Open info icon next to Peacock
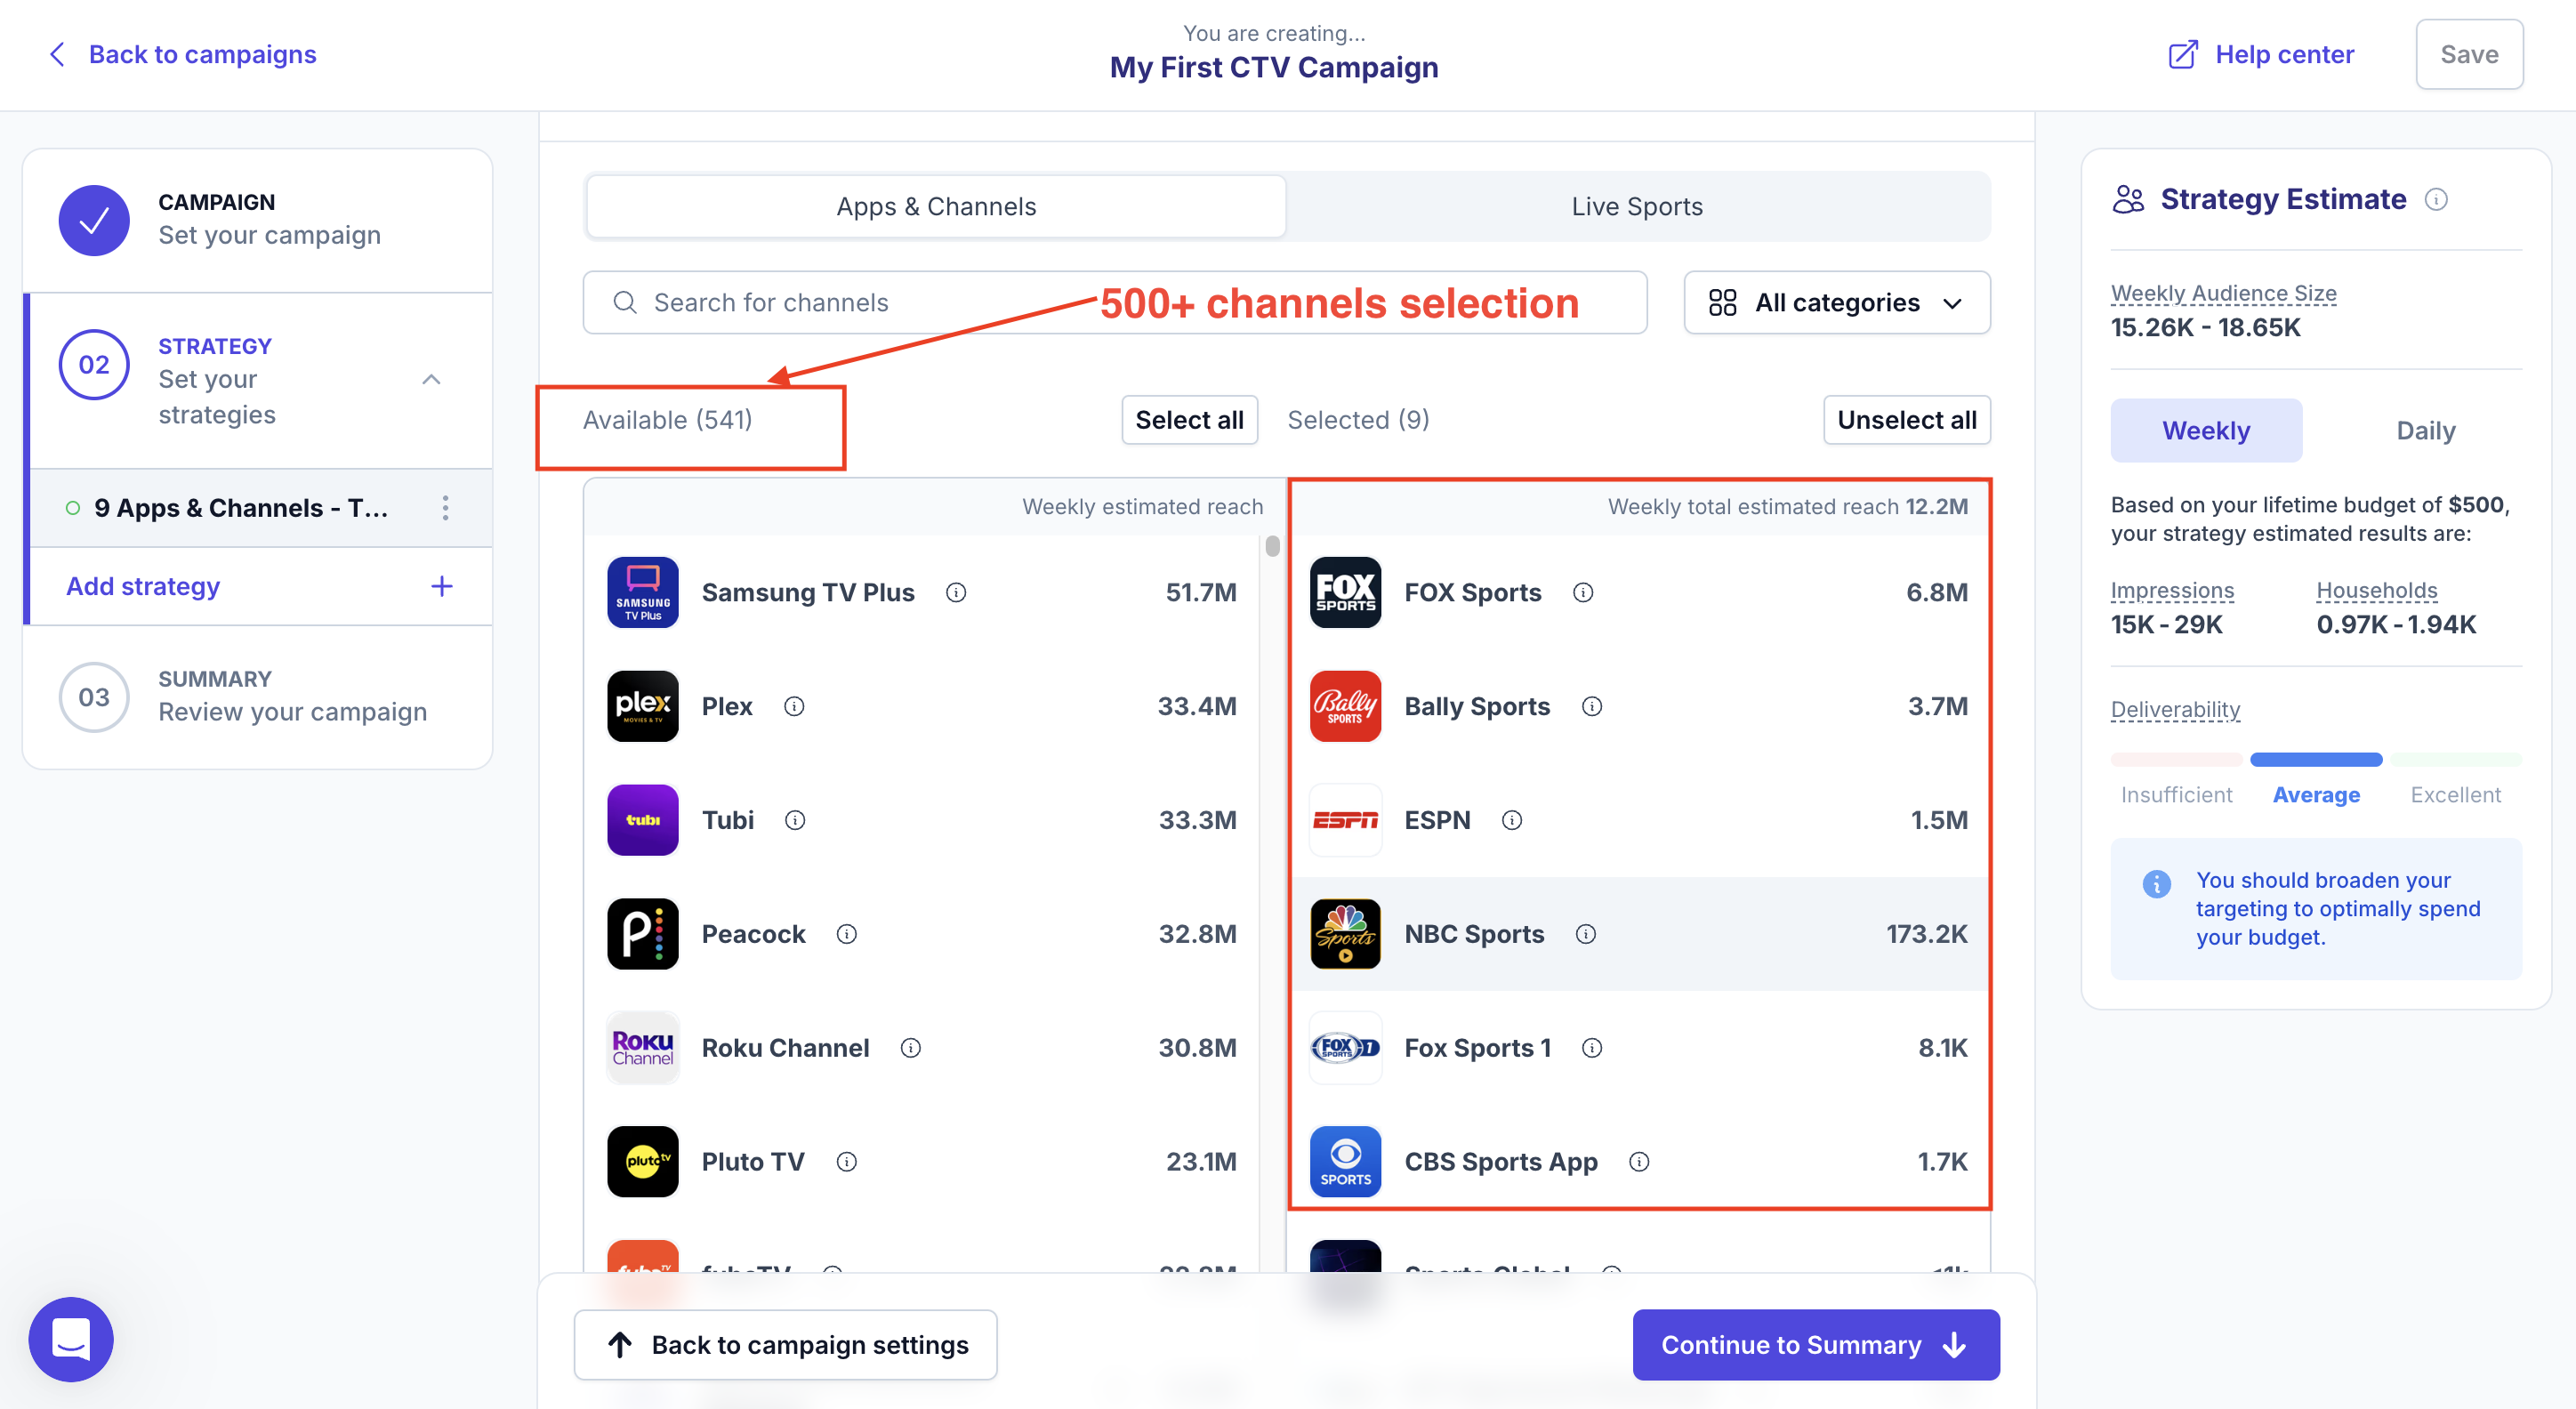The height and width of the screenshot is (1409, 2576). coord(847,935)
